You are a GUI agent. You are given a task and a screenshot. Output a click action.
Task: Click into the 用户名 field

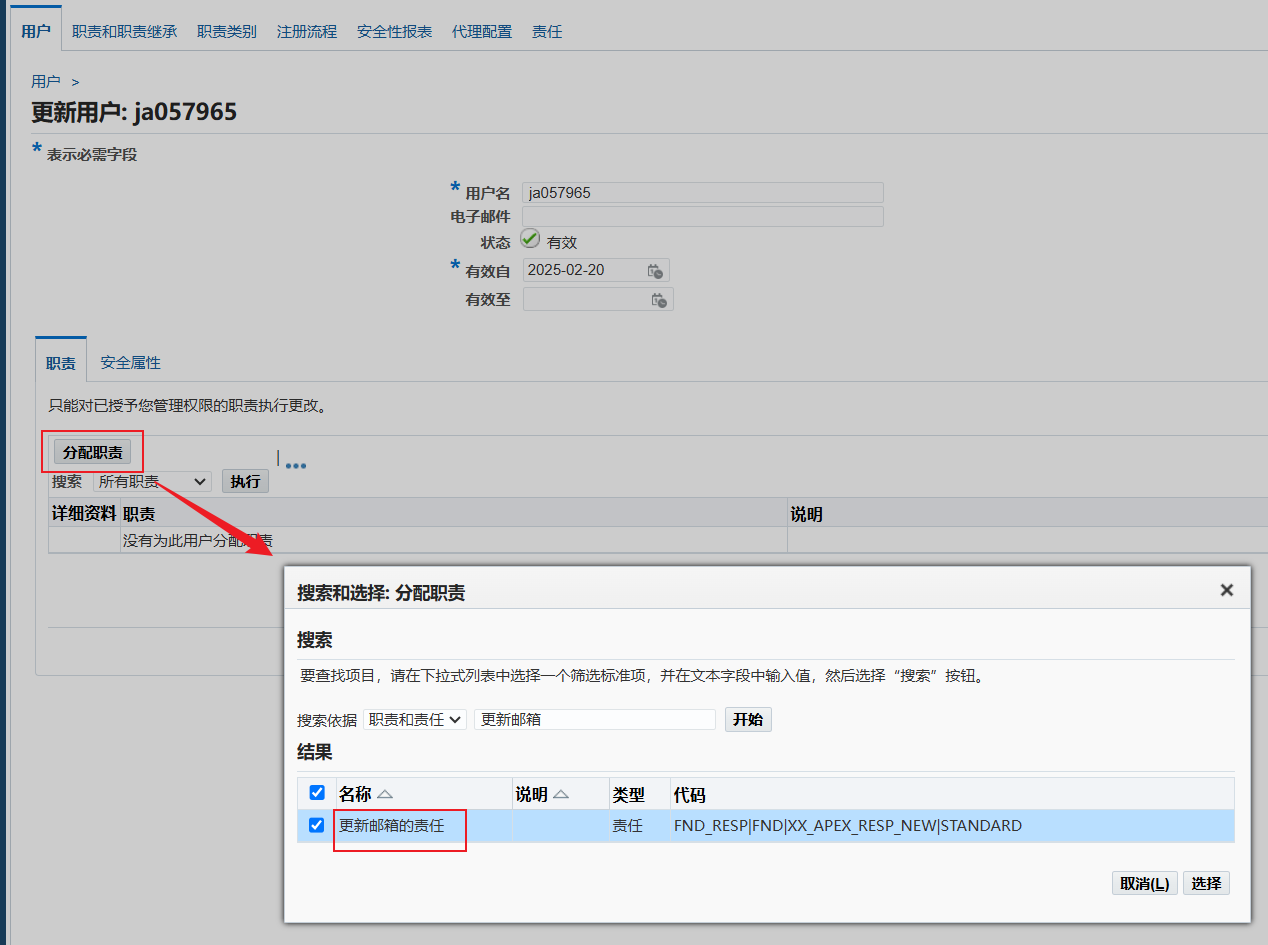703,193
